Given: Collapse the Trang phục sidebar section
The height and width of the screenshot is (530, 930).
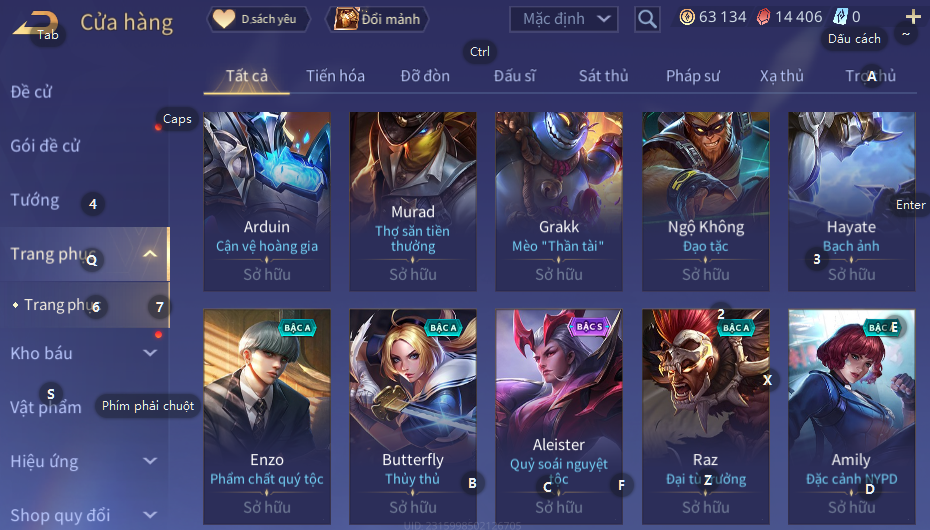Looking at the screenshot, I should click(150, 254).
